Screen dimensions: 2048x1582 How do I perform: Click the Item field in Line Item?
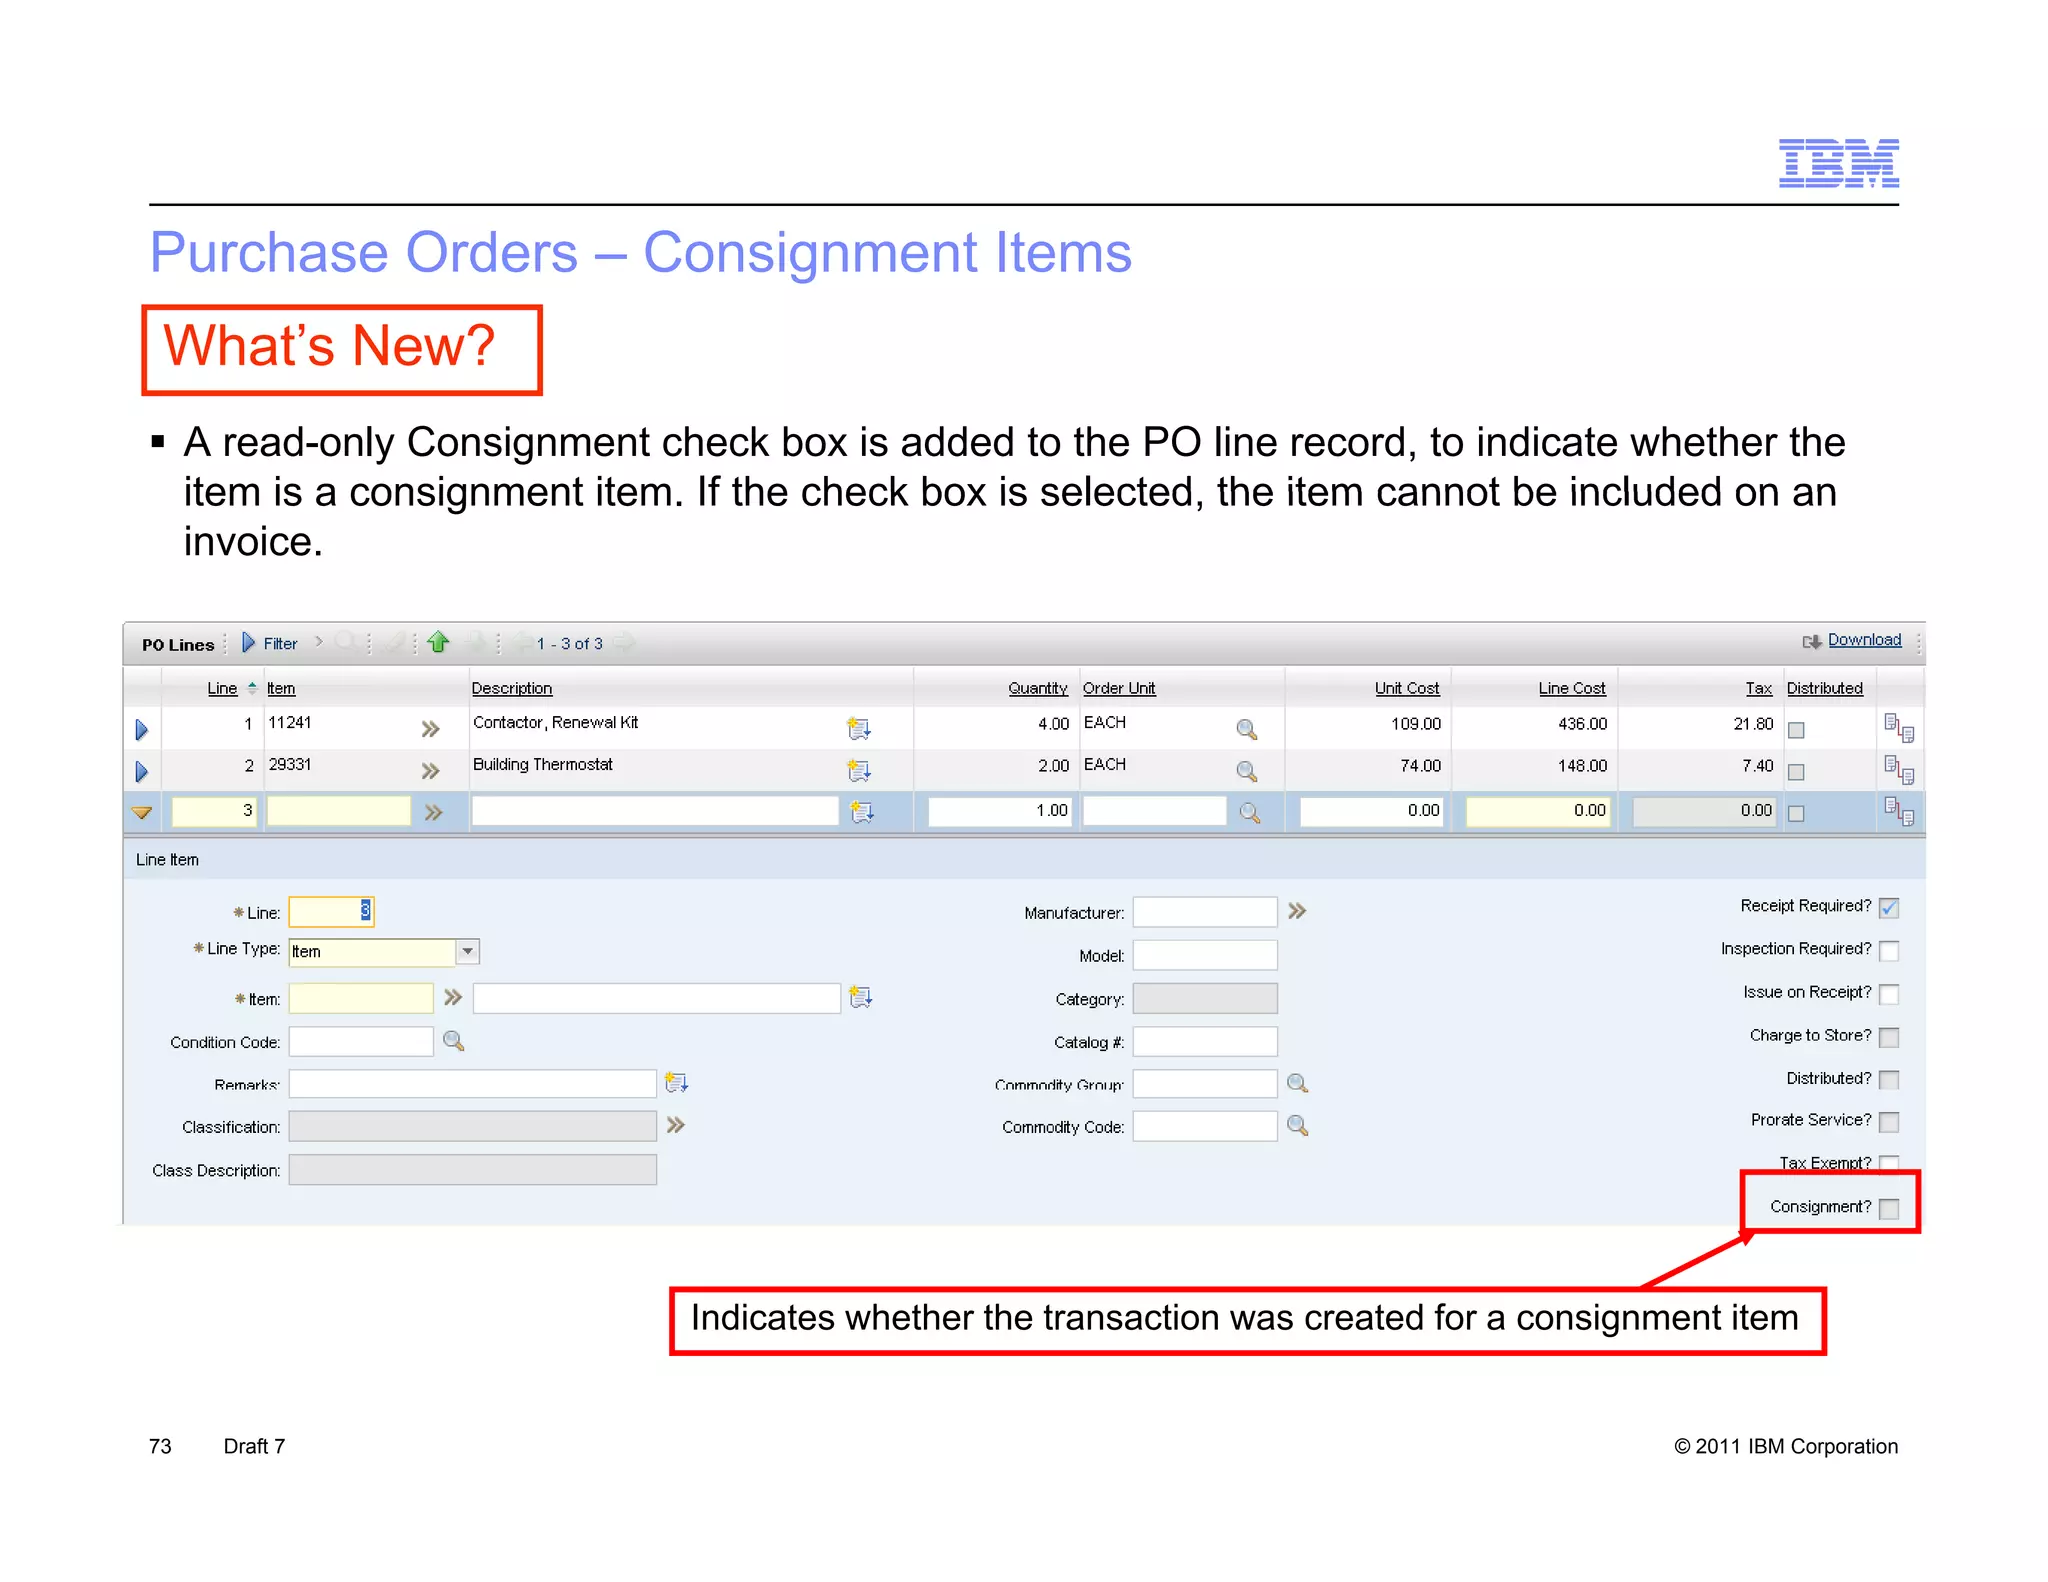361,998
